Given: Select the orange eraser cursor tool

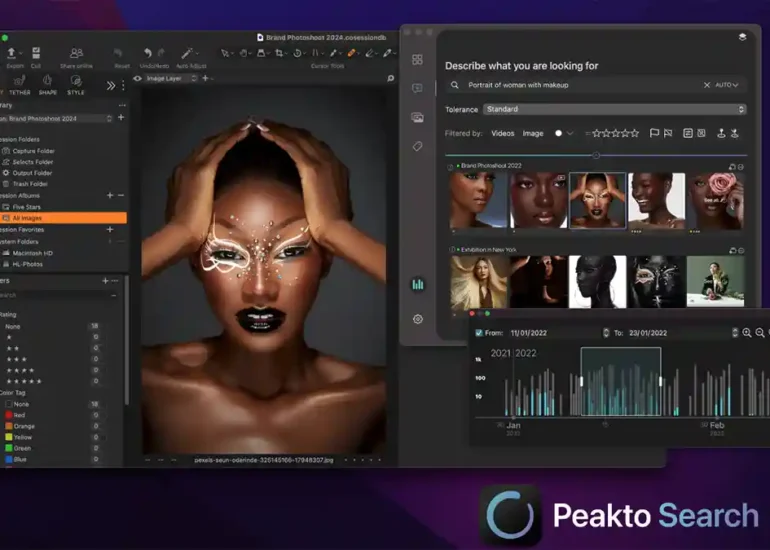Looking at the screenshot, I should (352, 53).
